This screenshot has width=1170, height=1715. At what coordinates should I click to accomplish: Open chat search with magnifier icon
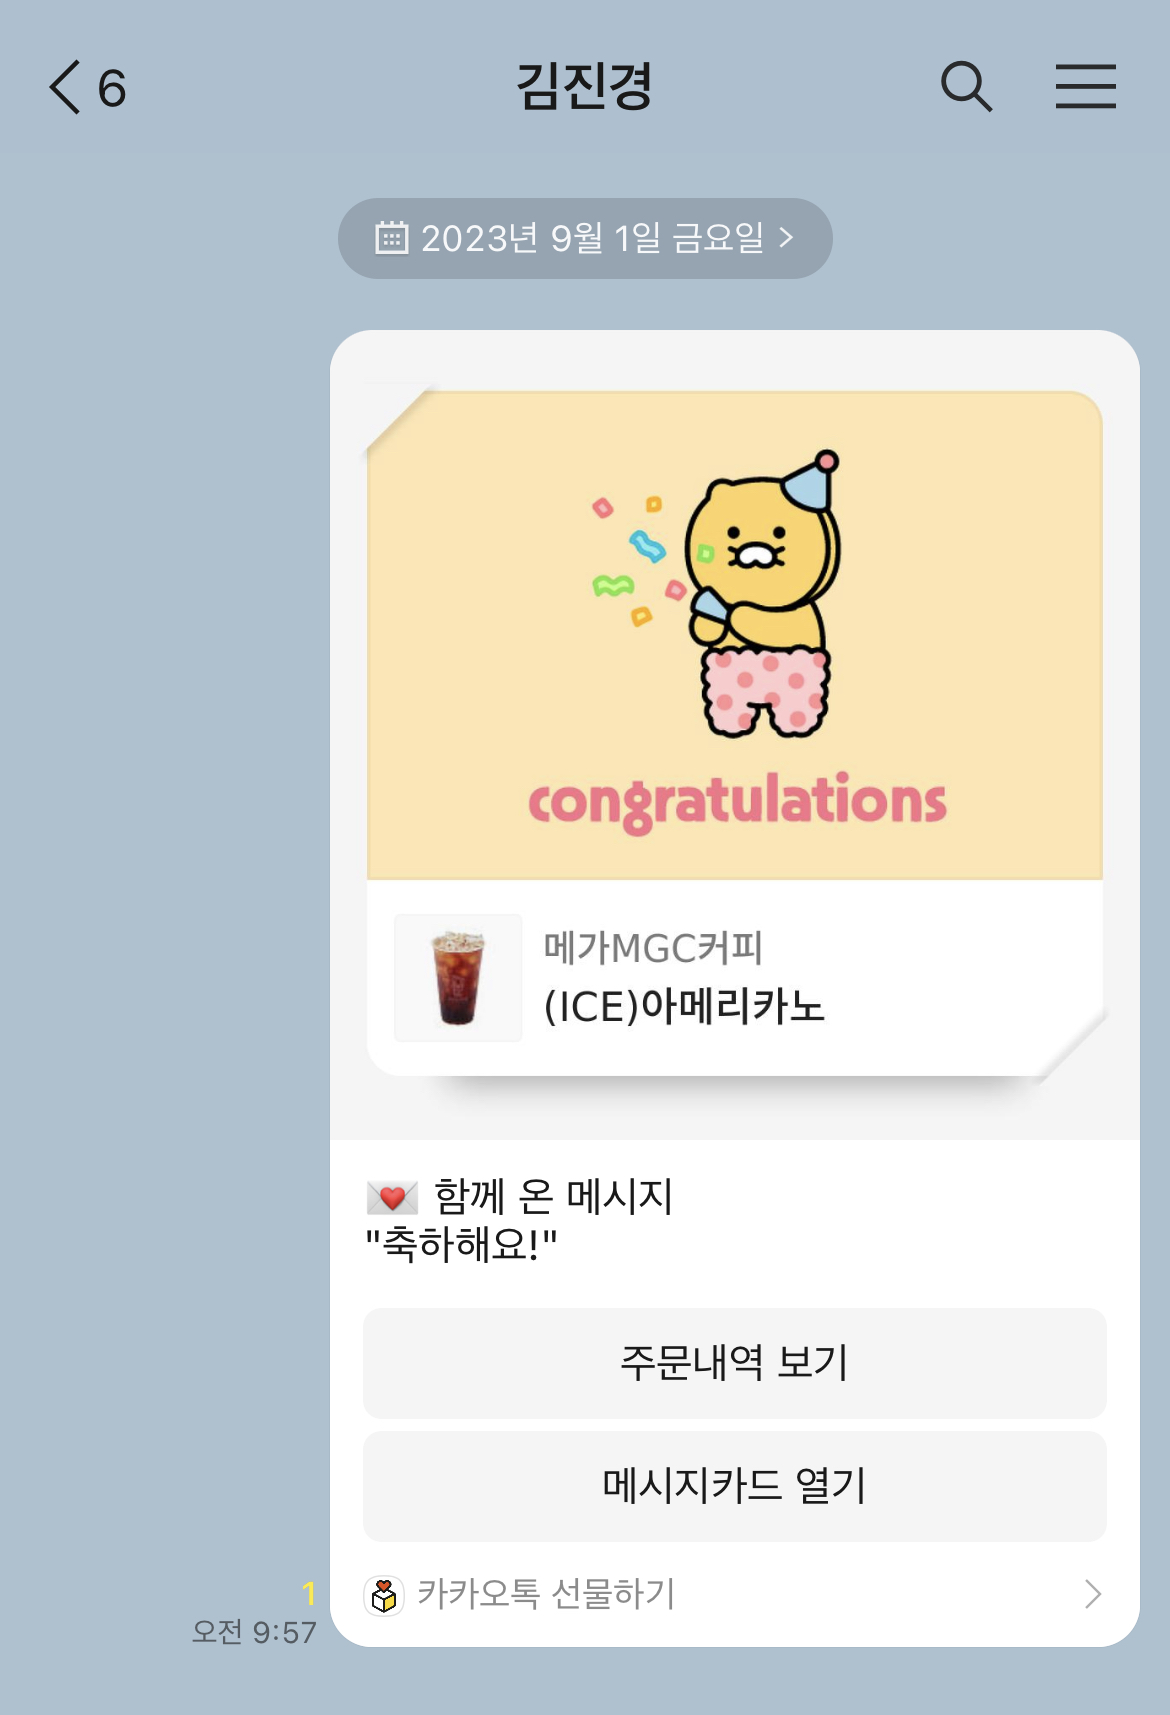tap(966, 86)
